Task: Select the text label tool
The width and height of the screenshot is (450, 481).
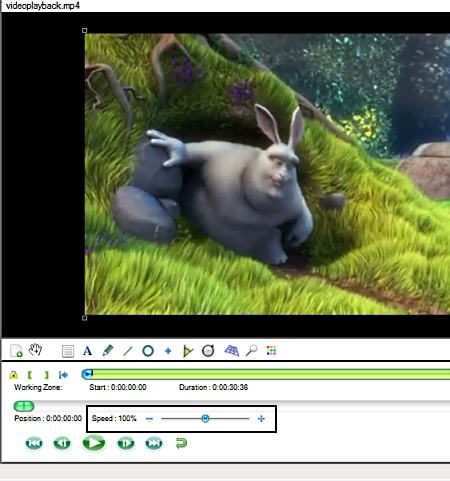Action: [x=87, y=351]
